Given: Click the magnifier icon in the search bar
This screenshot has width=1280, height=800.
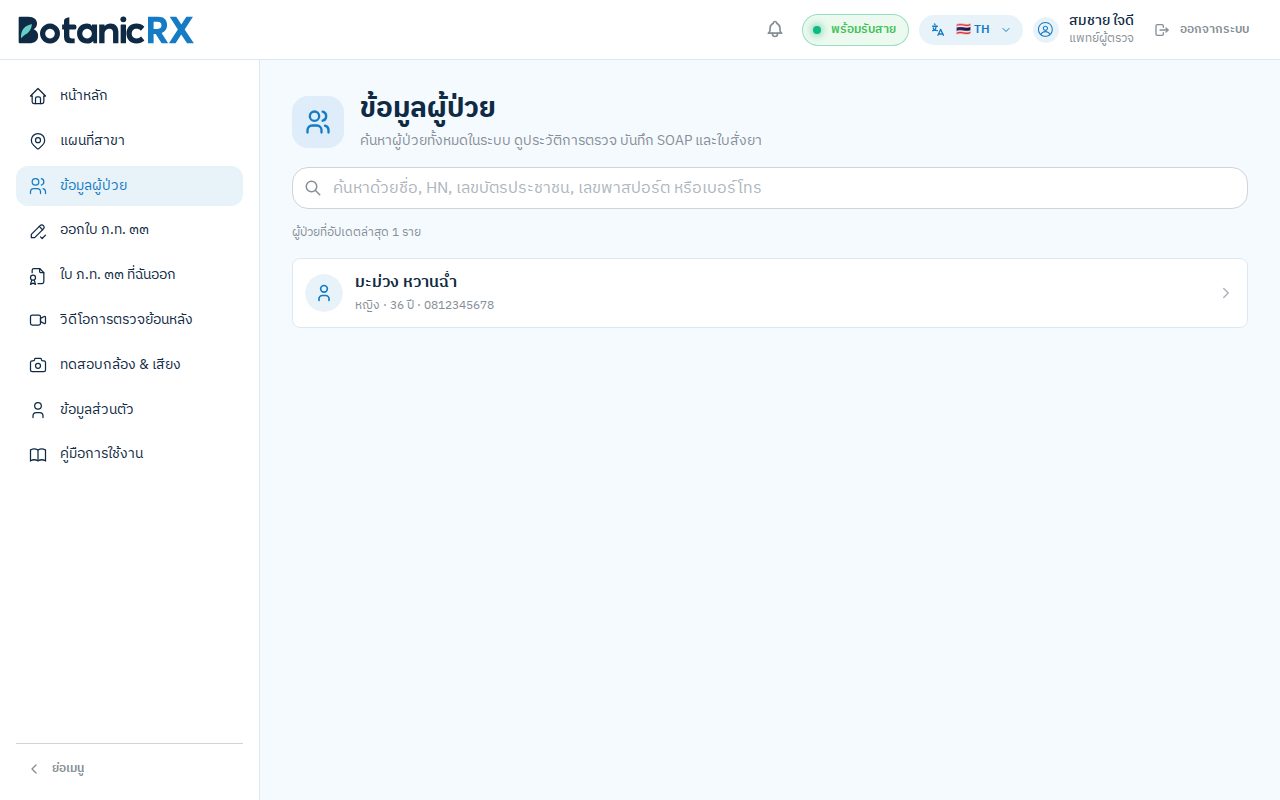Looking at the screenshot, I should (x=313, y=188).
